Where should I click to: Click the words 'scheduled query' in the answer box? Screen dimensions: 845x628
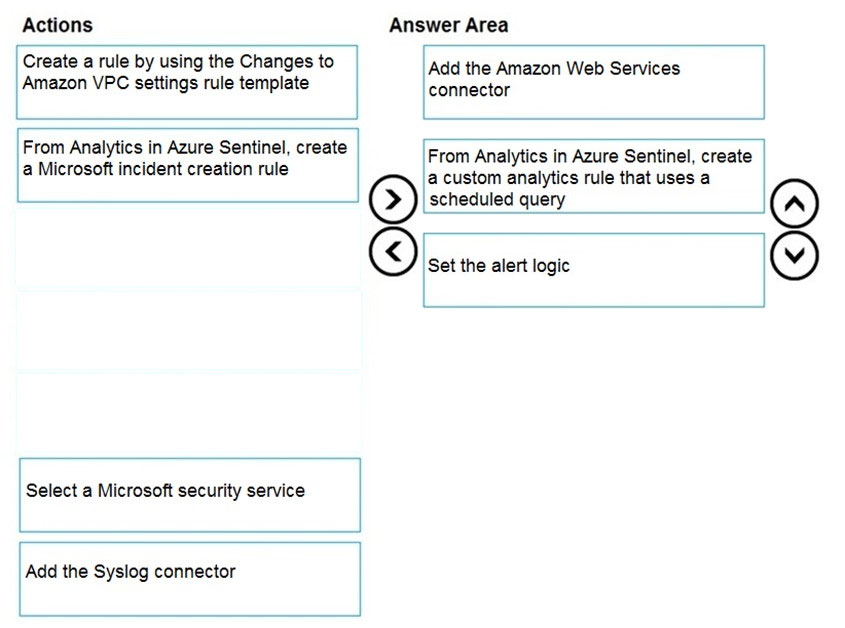[497, 200]
